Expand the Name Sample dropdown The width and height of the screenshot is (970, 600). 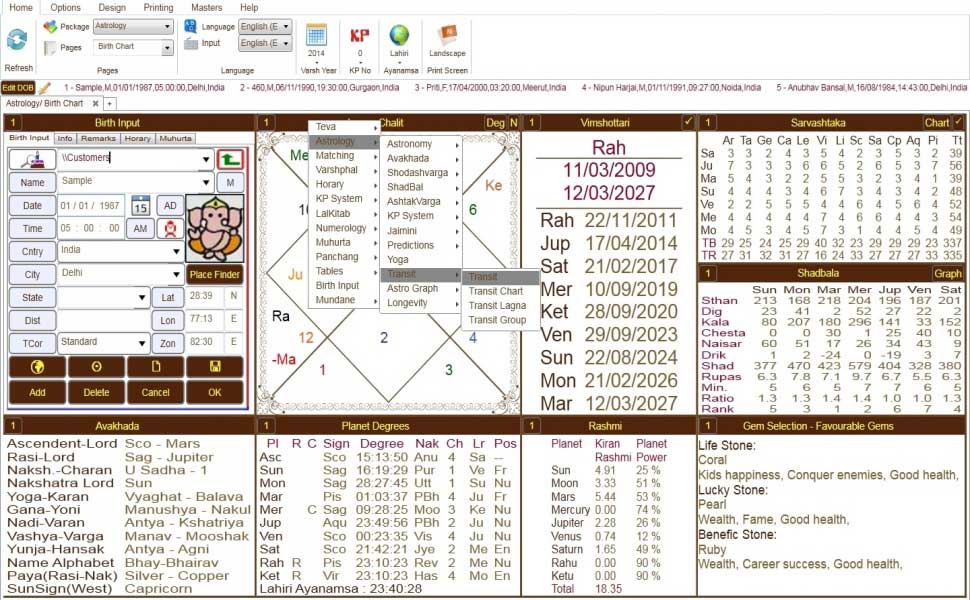click(206, 182)
